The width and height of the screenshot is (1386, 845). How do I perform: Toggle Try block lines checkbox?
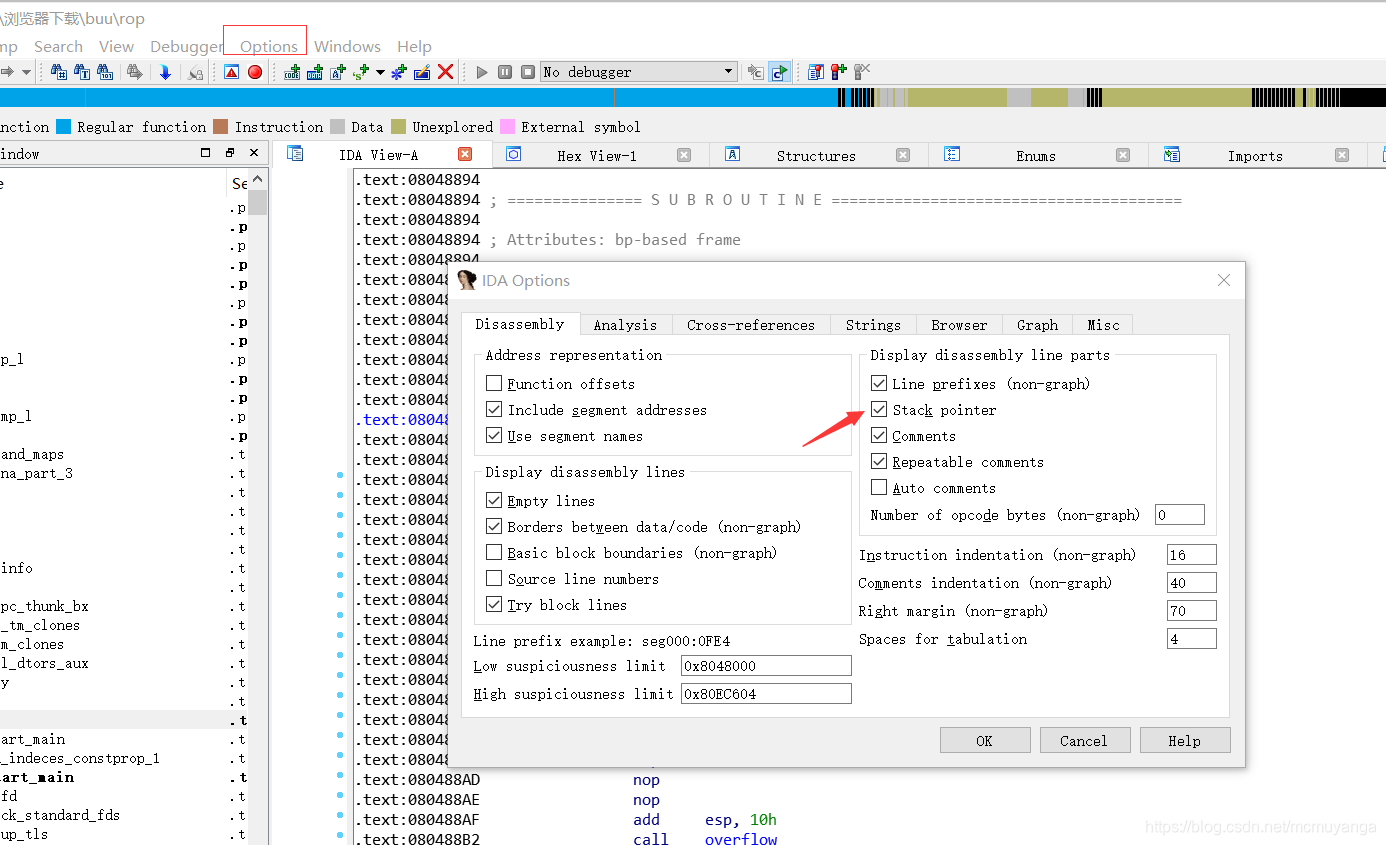(x=494, y=604)
